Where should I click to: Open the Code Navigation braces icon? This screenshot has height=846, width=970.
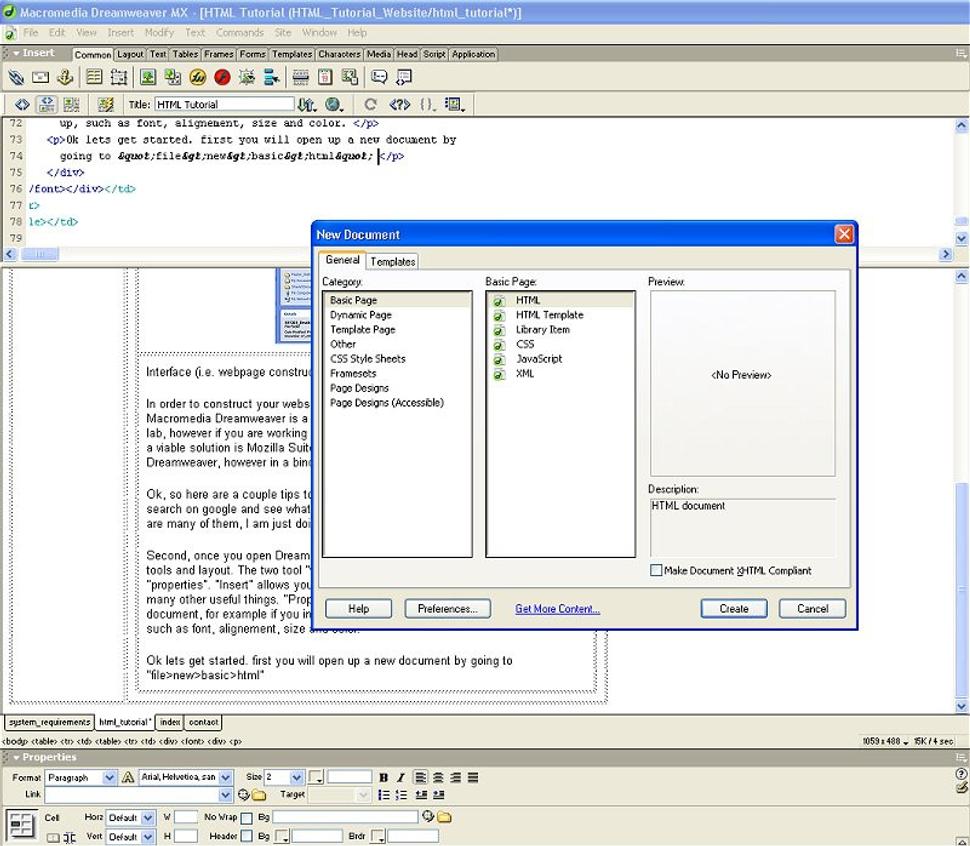[x=427, y=104]
